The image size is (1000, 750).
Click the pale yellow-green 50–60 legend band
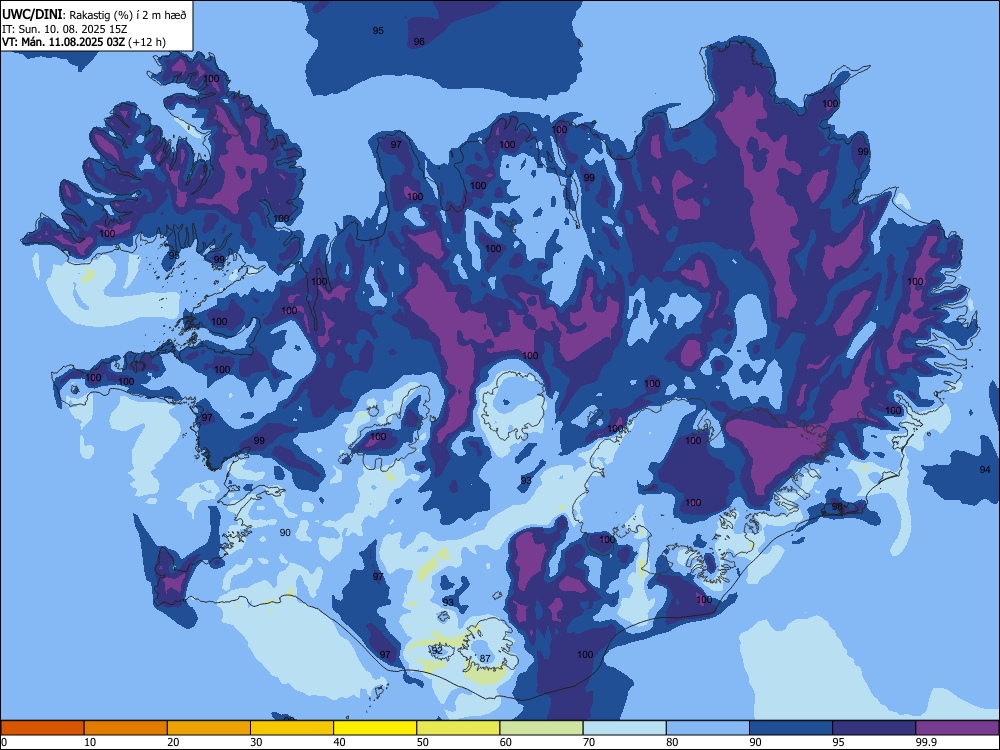tap(458, 728)
